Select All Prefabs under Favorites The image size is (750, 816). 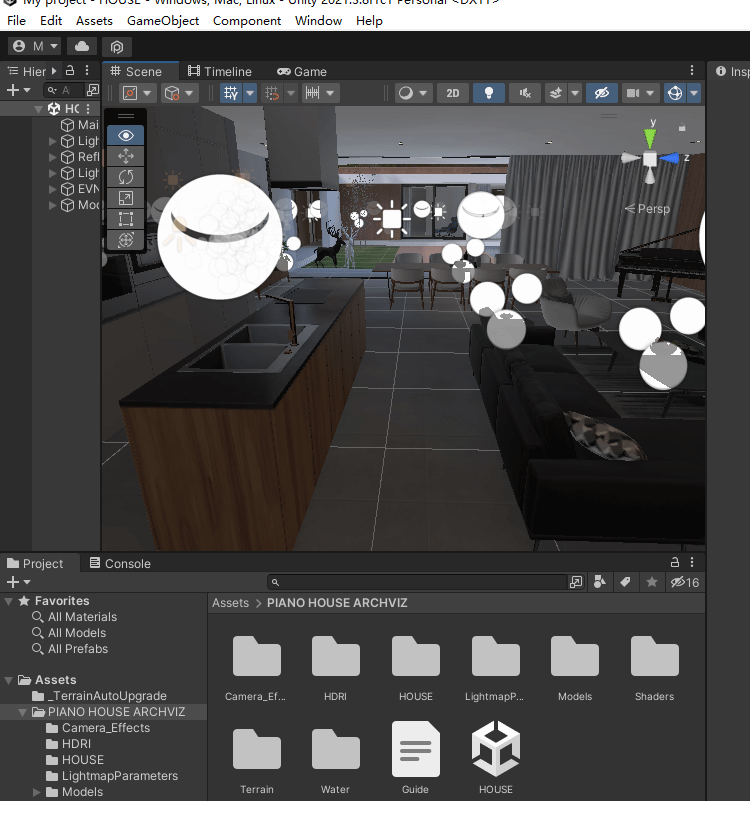point(77,649)
